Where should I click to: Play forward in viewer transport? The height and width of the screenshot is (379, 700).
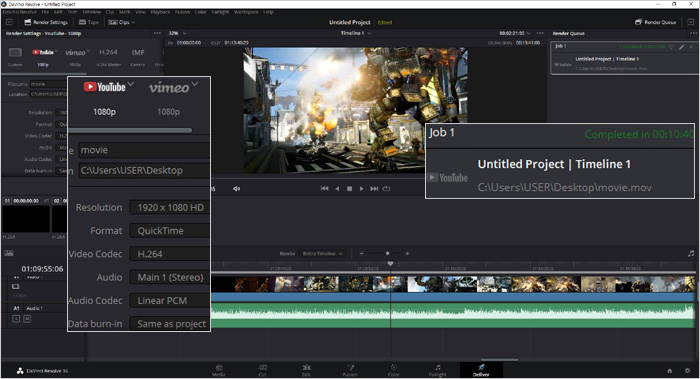(362, 189)
